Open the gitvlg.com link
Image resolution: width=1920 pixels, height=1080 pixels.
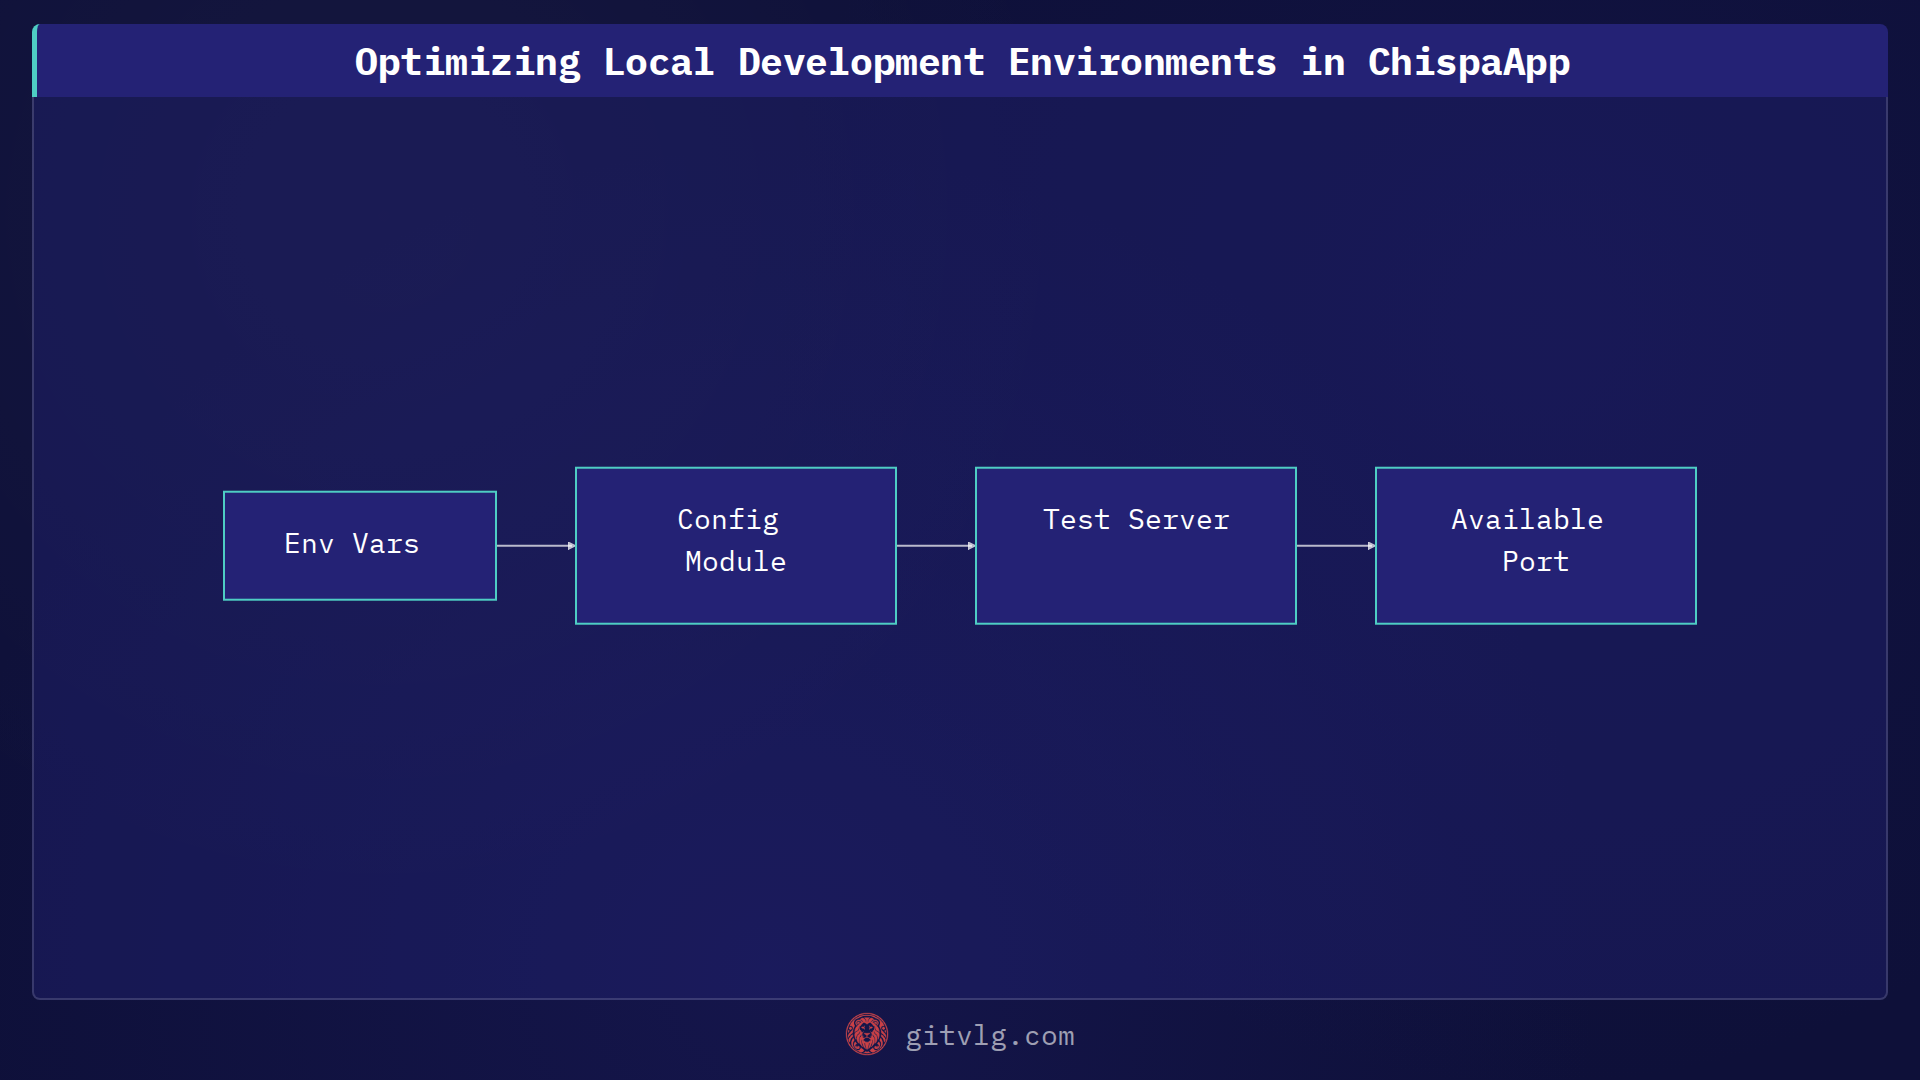990,1036
